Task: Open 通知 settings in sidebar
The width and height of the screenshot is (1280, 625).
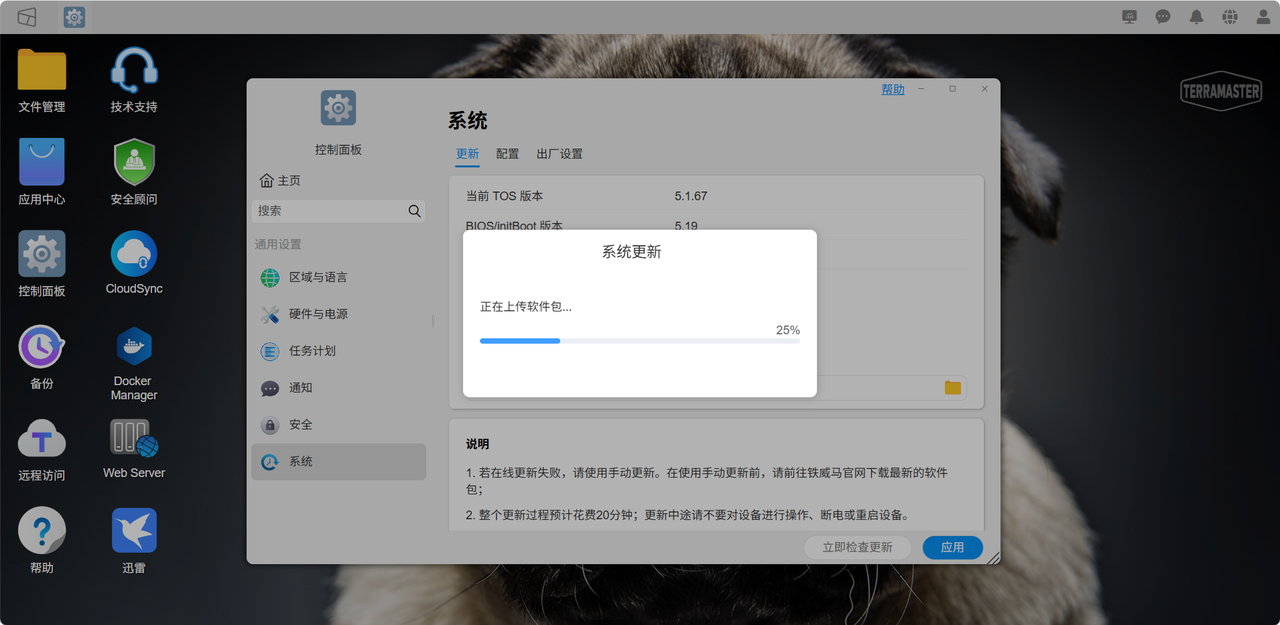Action: pos(338,388)
